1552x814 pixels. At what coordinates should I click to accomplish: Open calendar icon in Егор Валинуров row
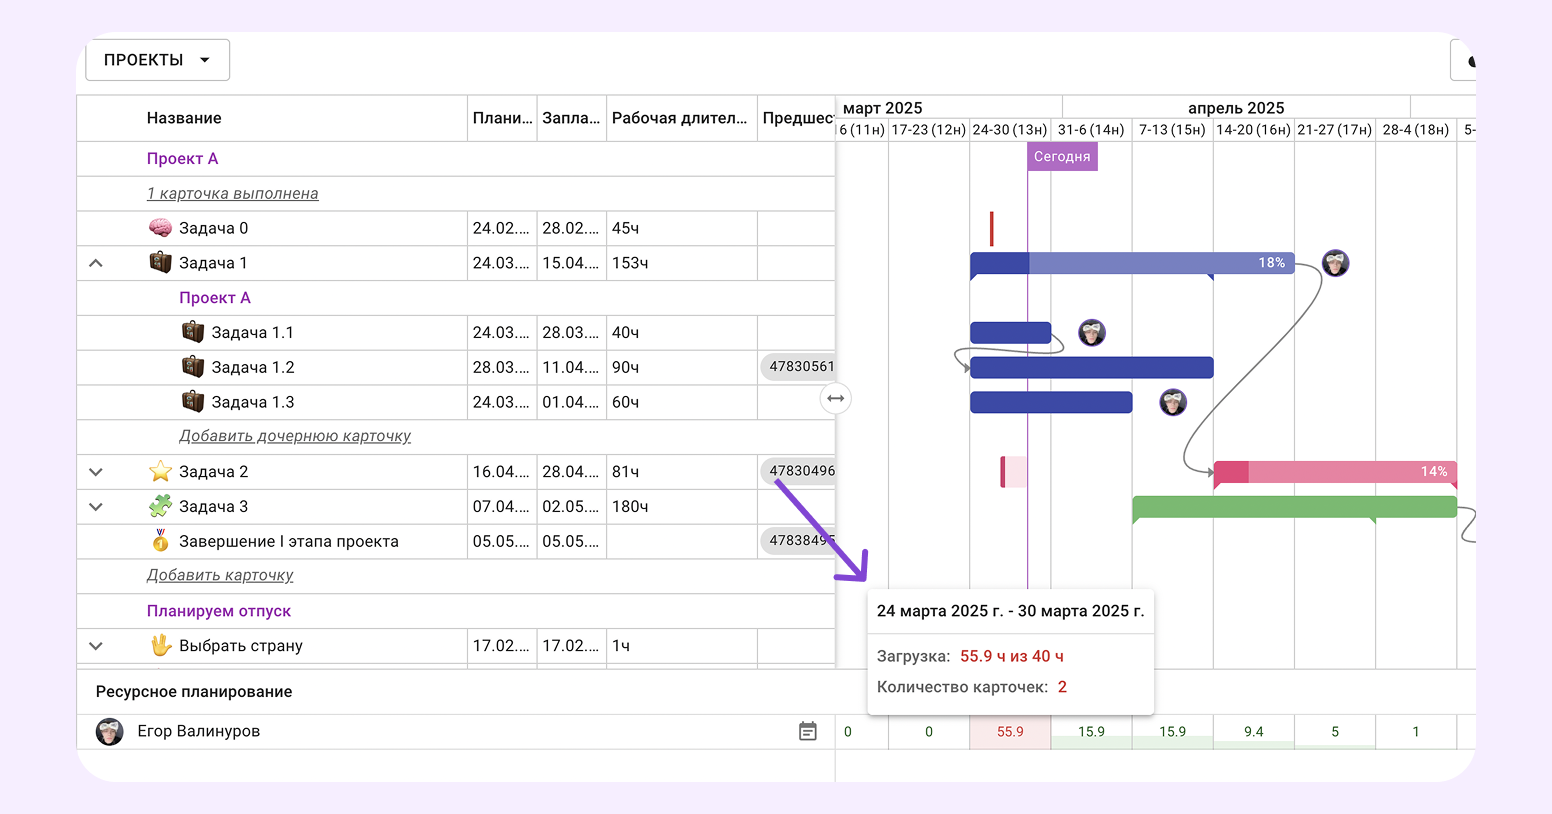point(808,732)
